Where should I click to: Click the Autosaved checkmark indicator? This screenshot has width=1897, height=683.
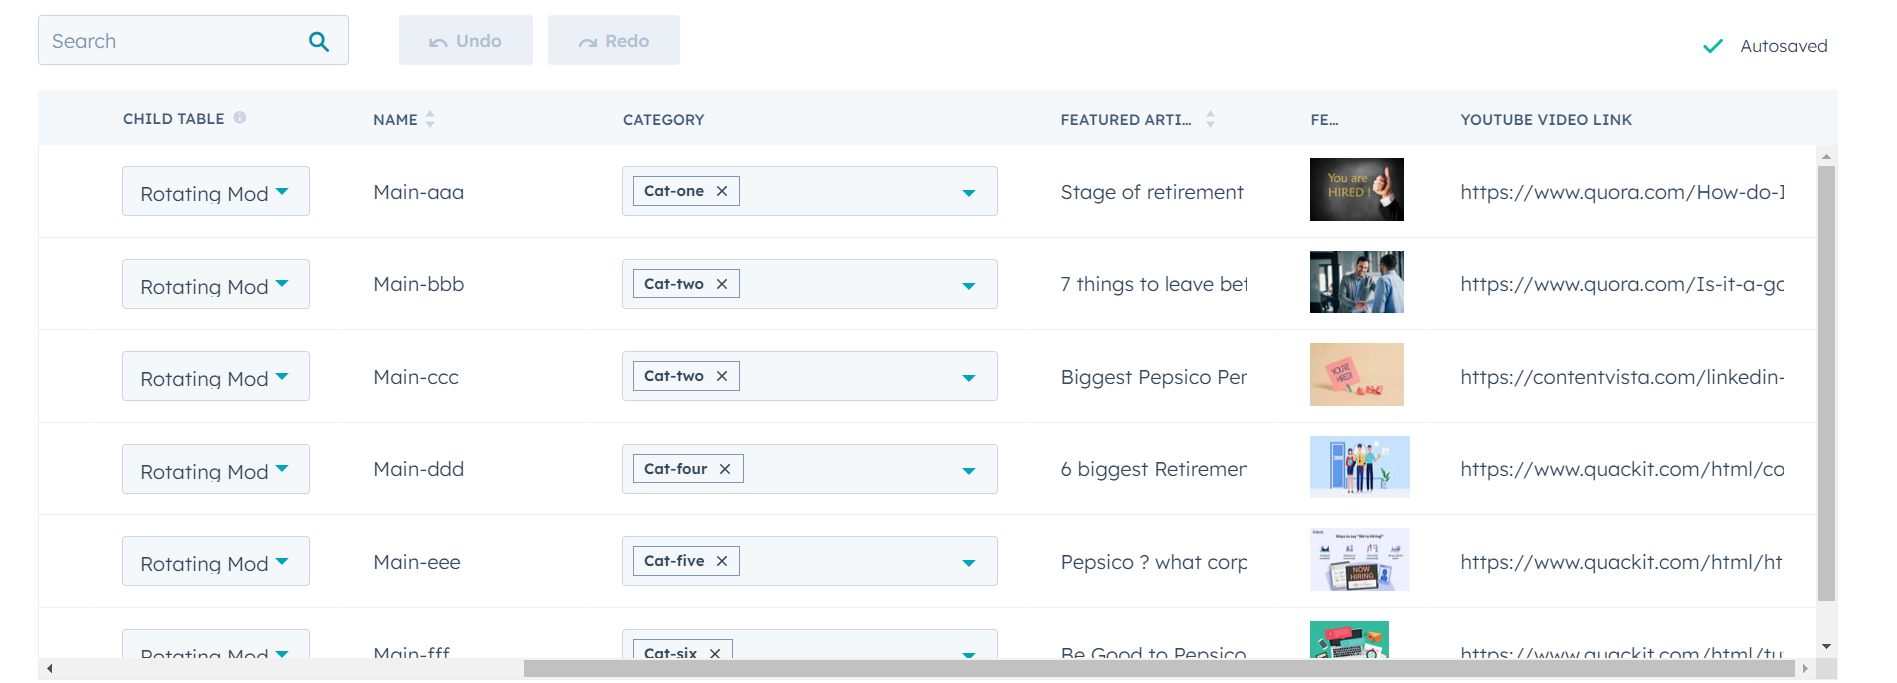point(1712,46)
